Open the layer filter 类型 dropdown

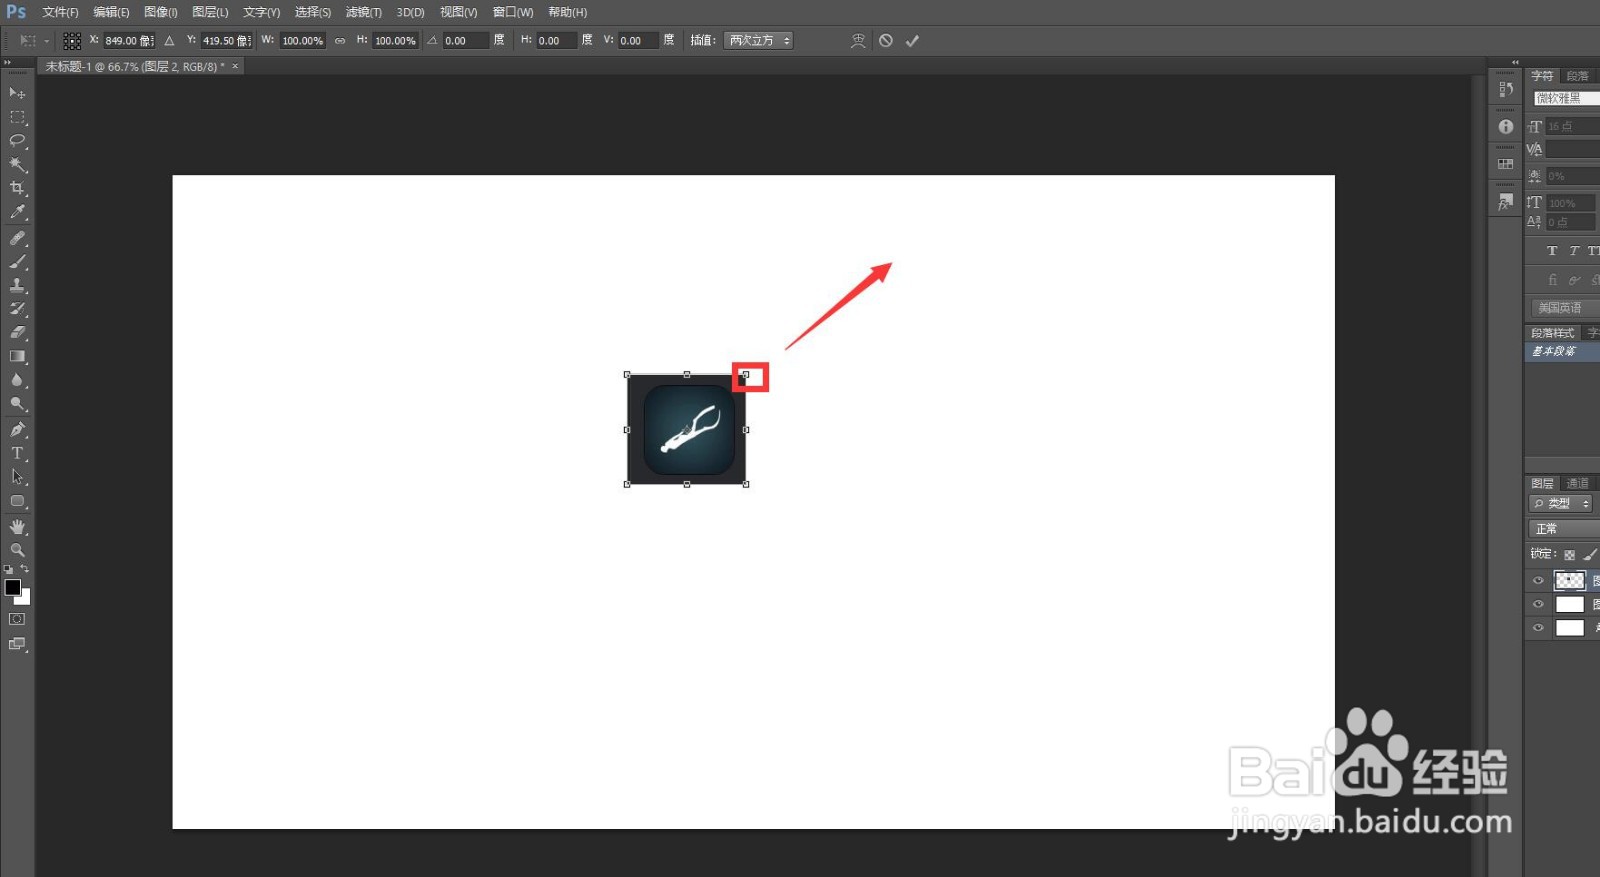(x=1561, y=504)
